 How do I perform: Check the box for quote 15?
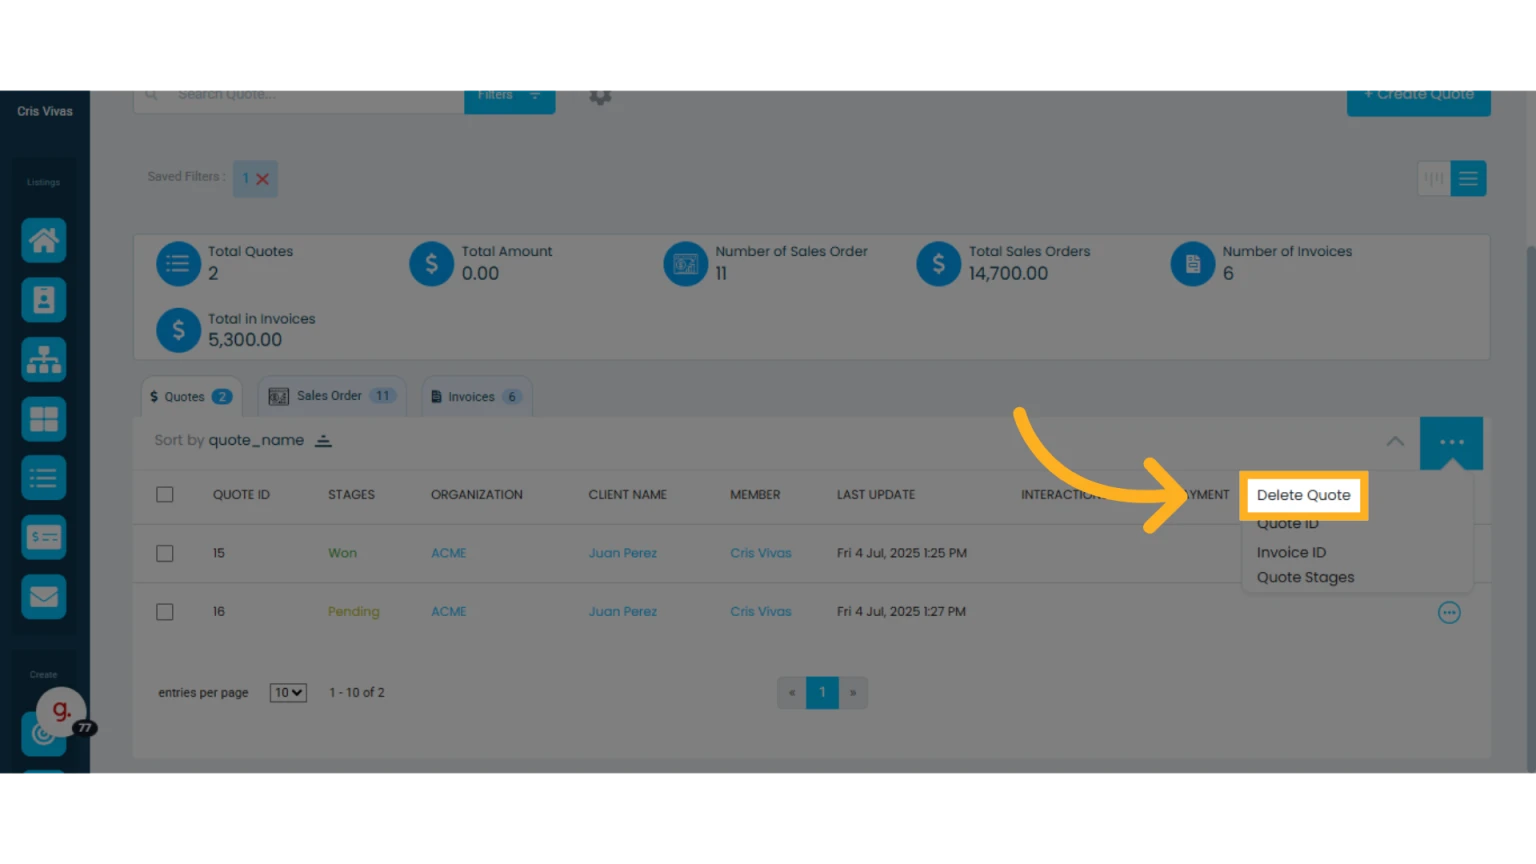165,553
